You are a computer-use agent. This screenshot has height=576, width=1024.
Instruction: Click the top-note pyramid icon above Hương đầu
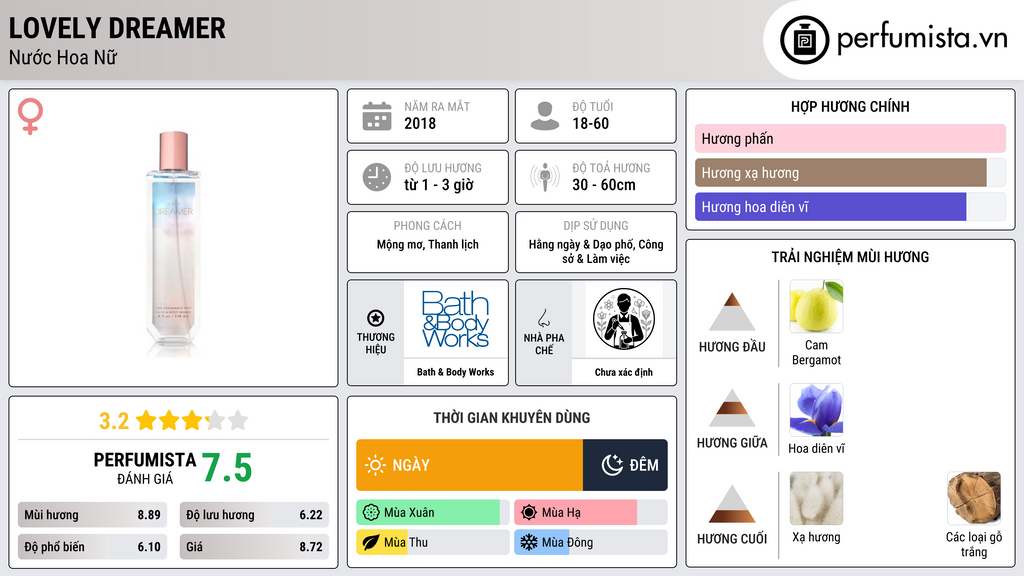(732, 312)
